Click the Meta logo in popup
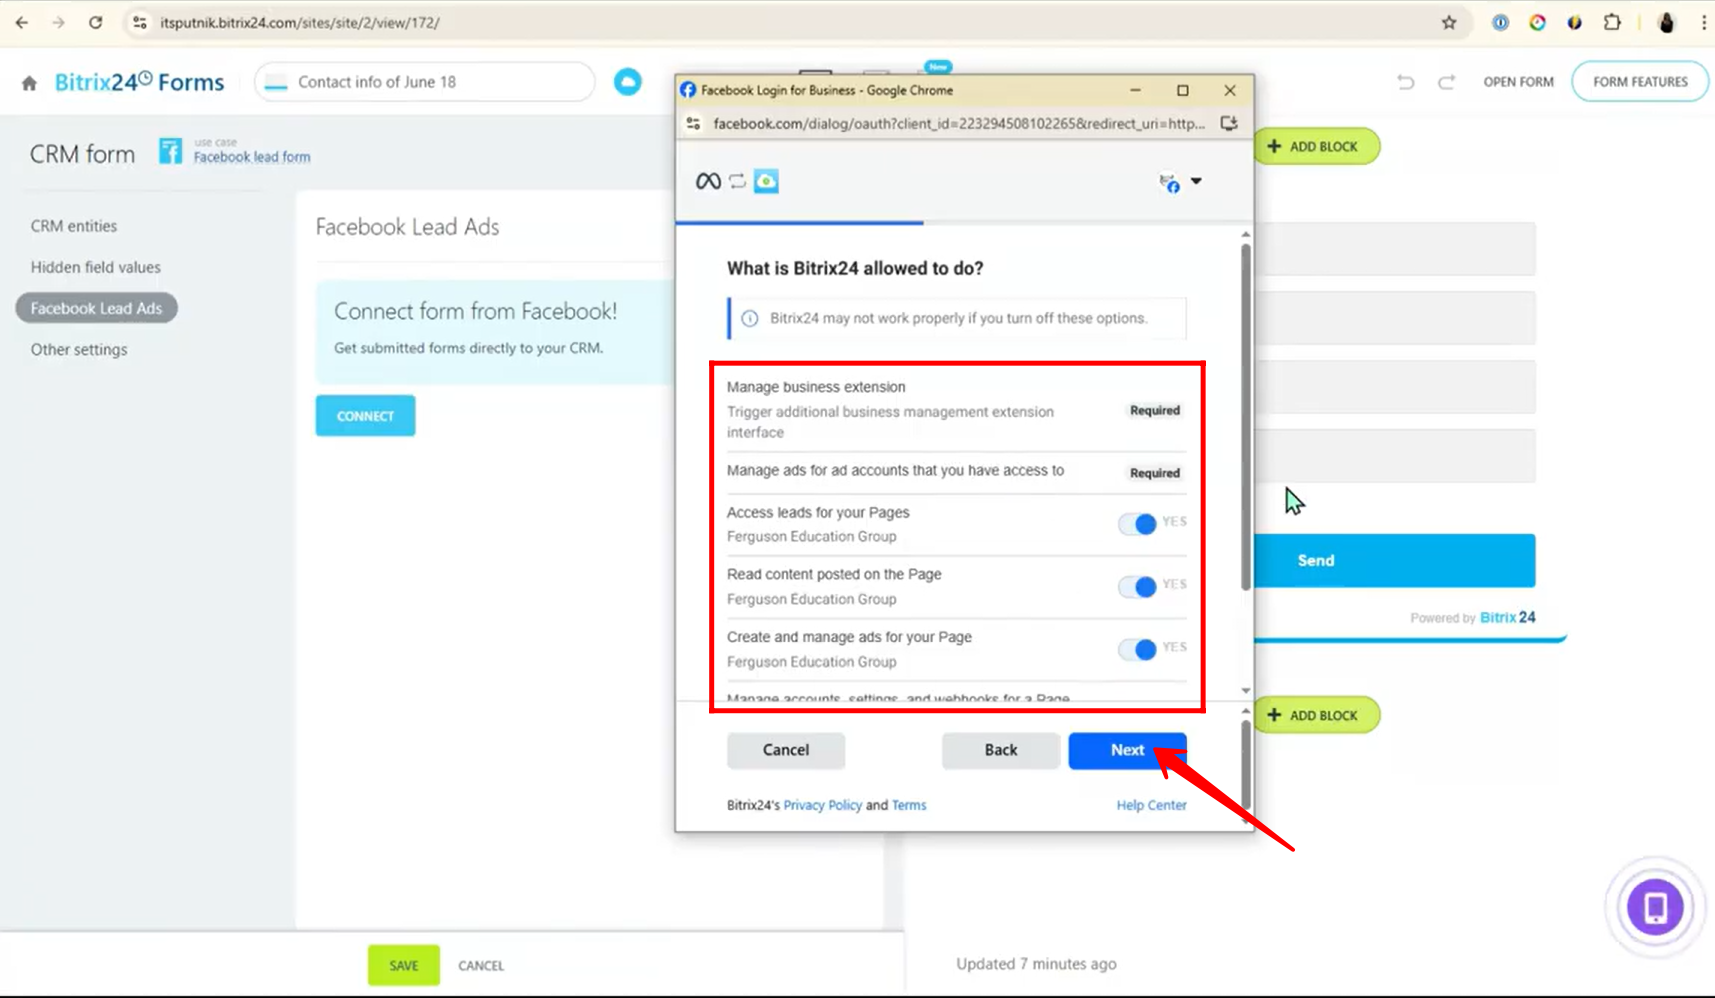1715x998 pixels. coord(708,181)
